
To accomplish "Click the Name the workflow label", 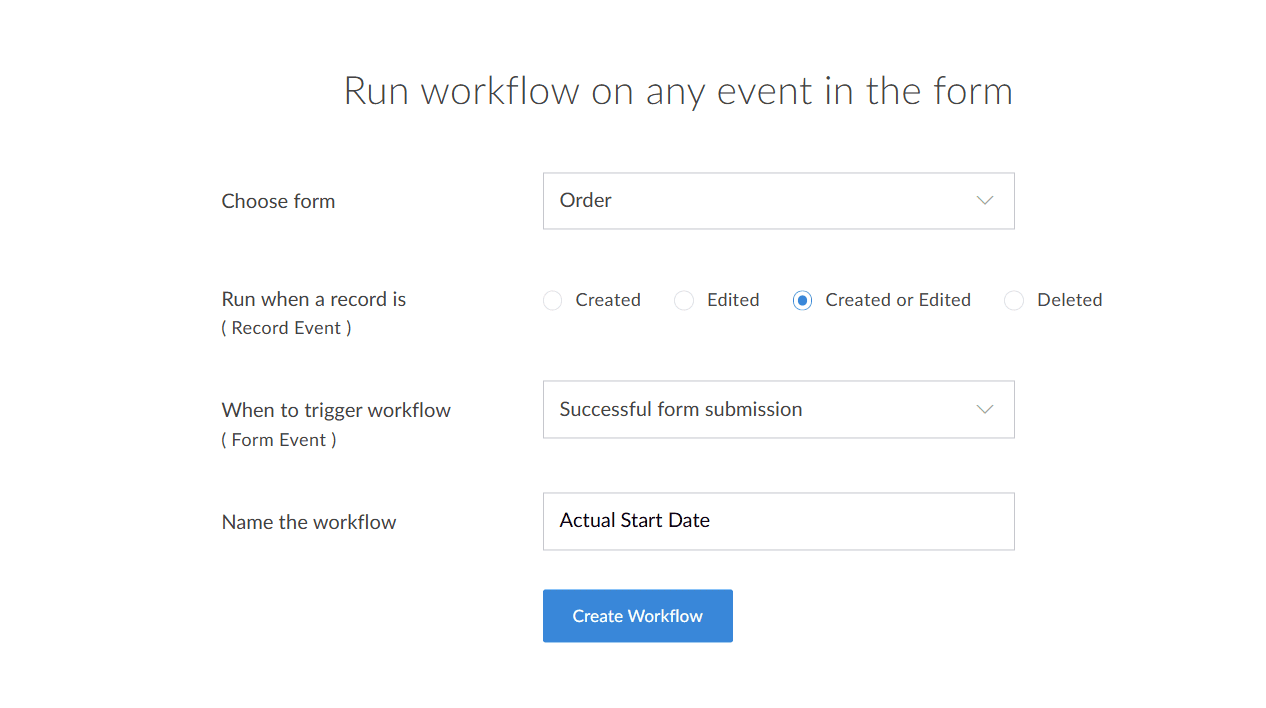I will pos(309,522).
